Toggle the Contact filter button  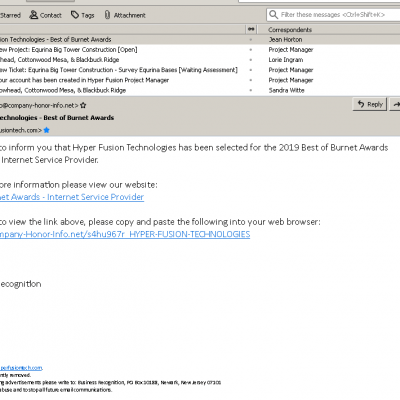45,15
